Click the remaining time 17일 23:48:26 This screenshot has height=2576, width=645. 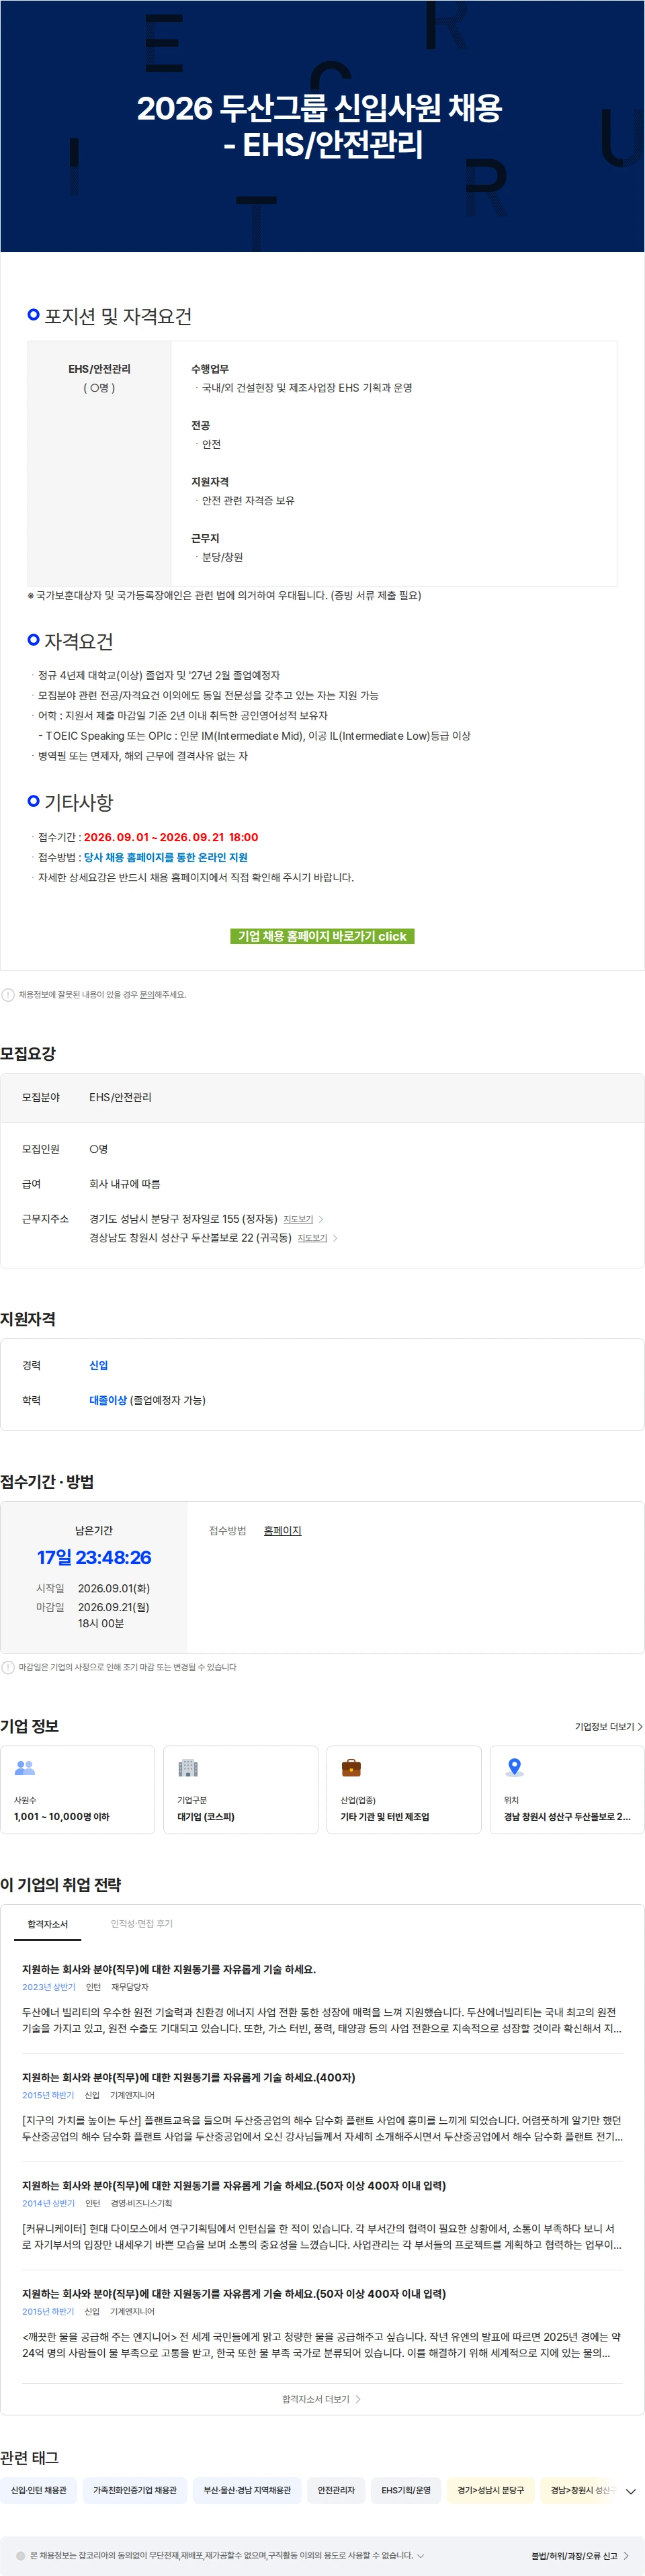[94, 1557]
